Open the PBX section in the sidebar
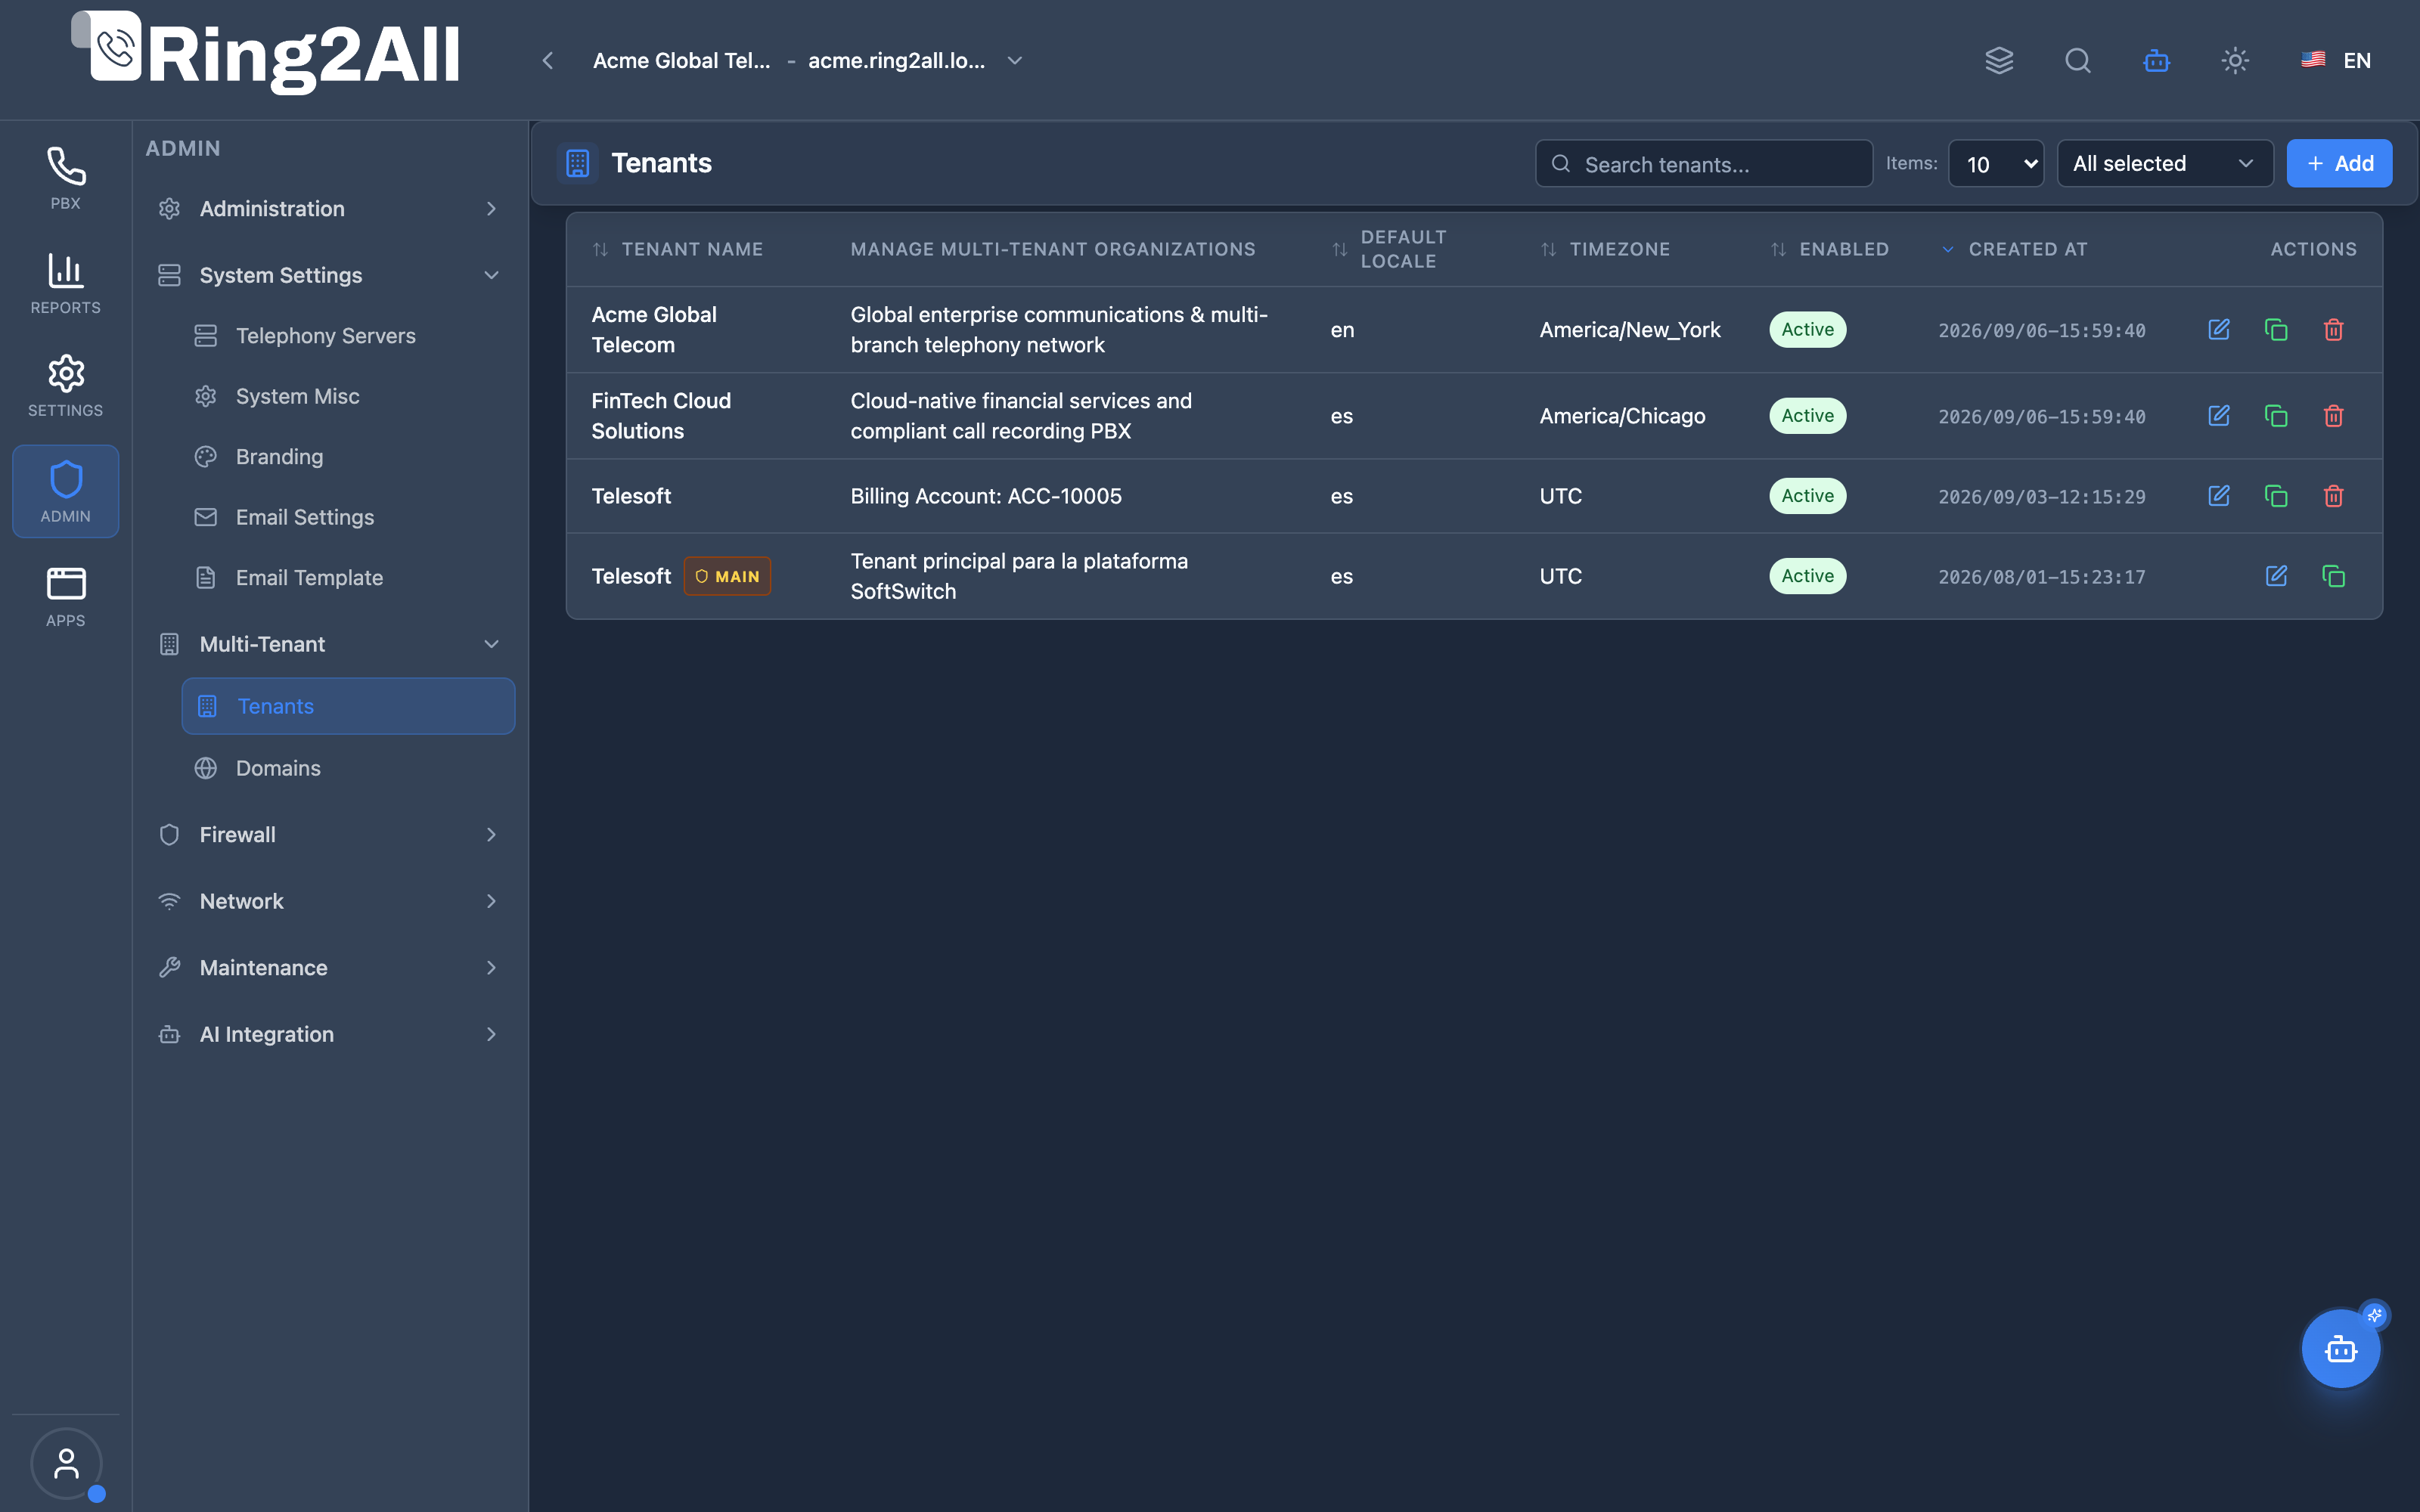This screenshot has width=2420, height=1512. click(x=65, y=179)
